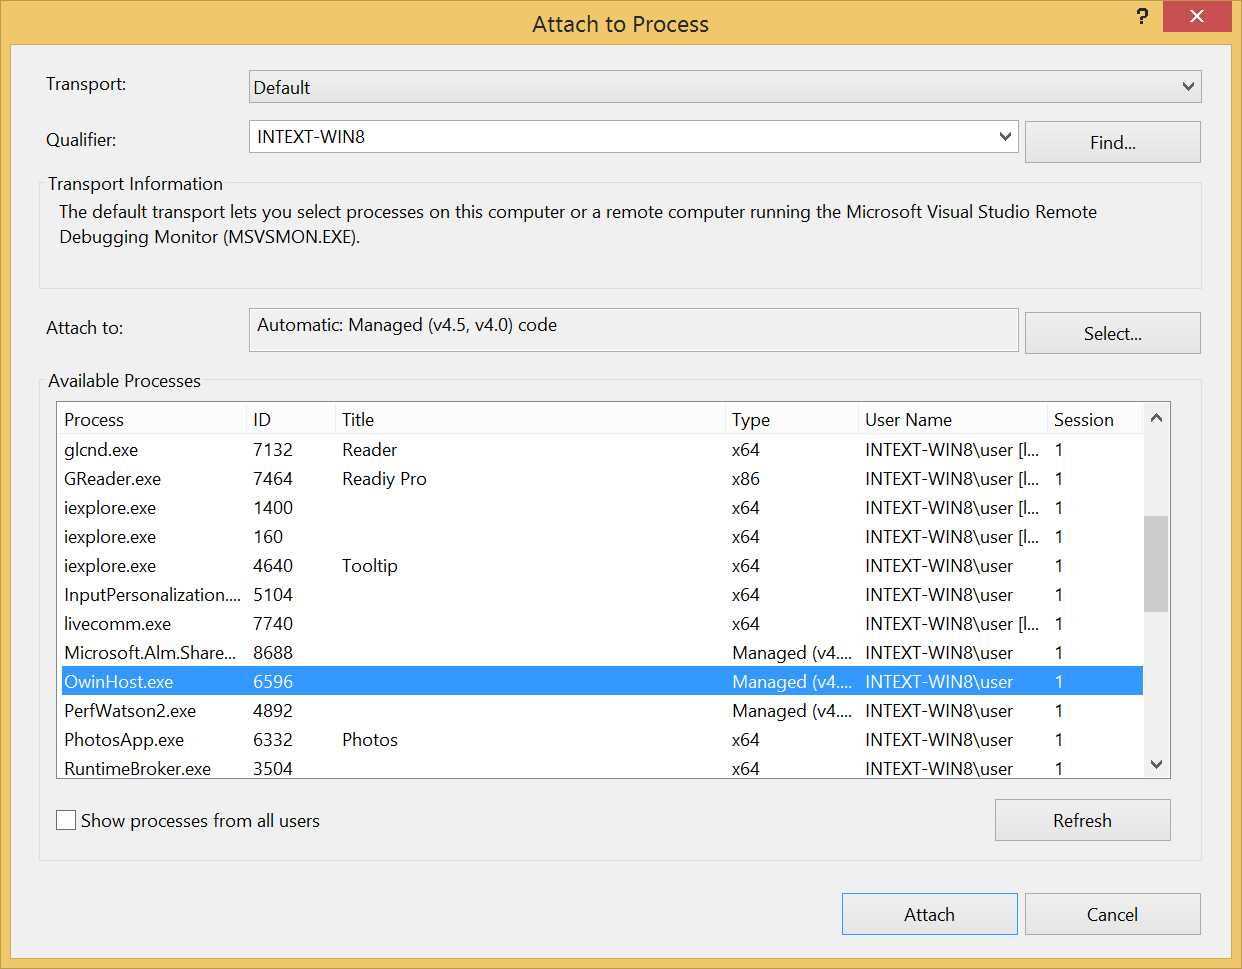
Task: Sort by the ID column header
Action: (291, 419)
